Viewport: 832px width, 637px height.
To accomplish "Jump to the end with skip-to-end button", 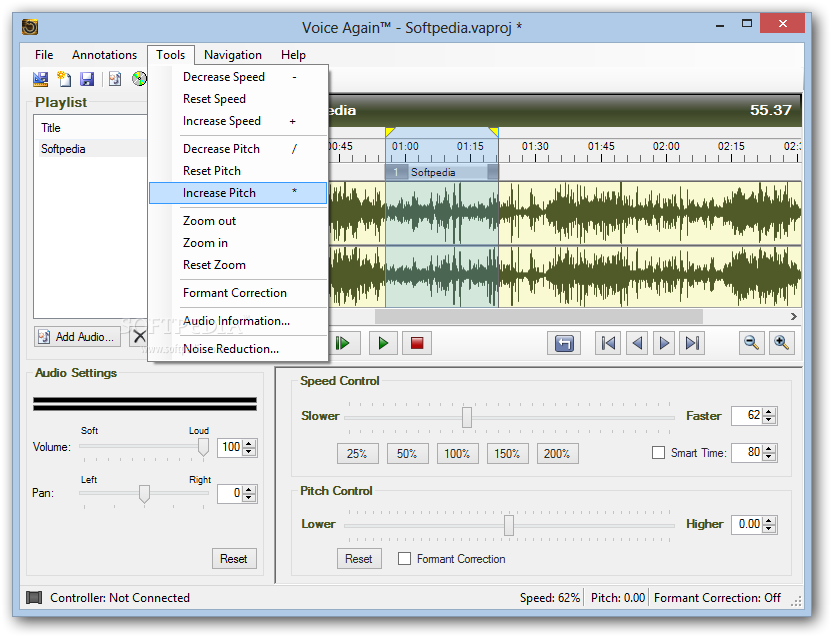I will (x=692, y=343).
